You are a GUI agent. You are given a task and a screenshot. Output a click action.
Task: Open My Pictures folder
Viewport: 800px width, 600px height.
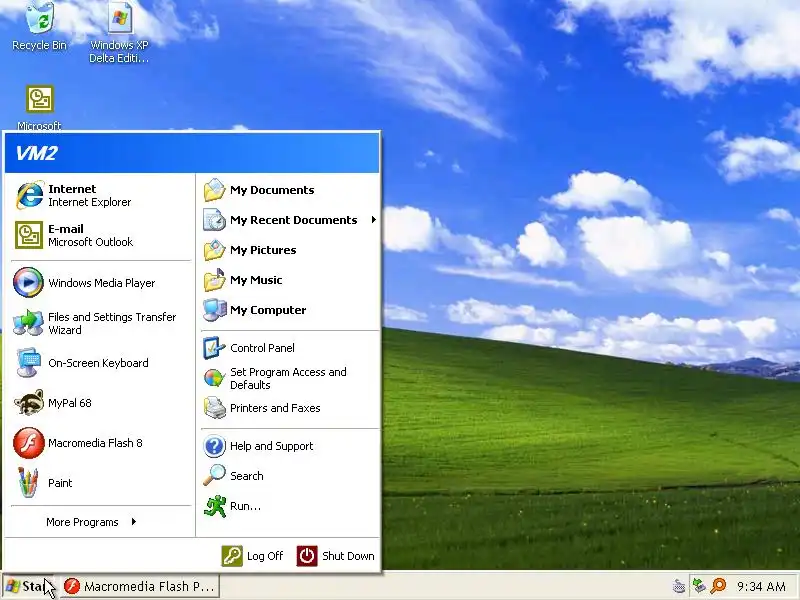coord(290,250)
